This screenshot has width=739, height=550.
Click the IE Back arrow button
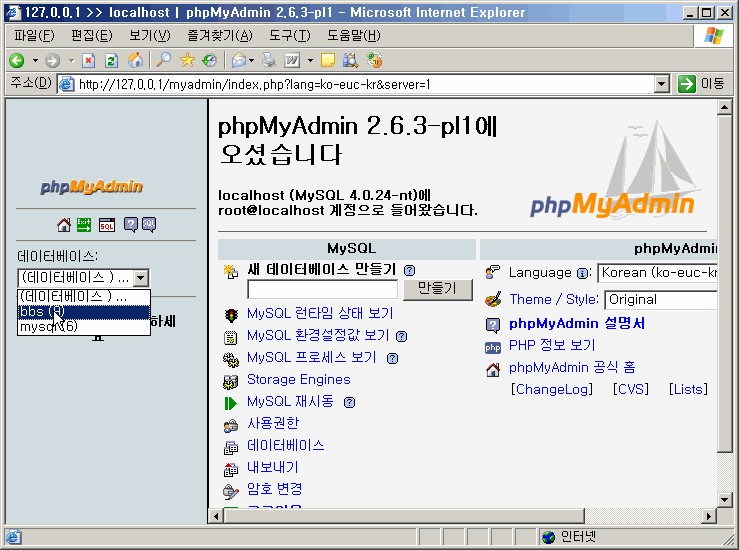17,60
